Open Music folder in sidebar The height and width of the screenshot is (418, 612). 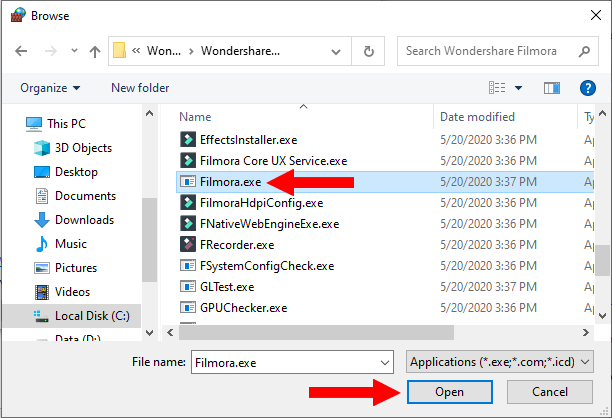point(61,244)
